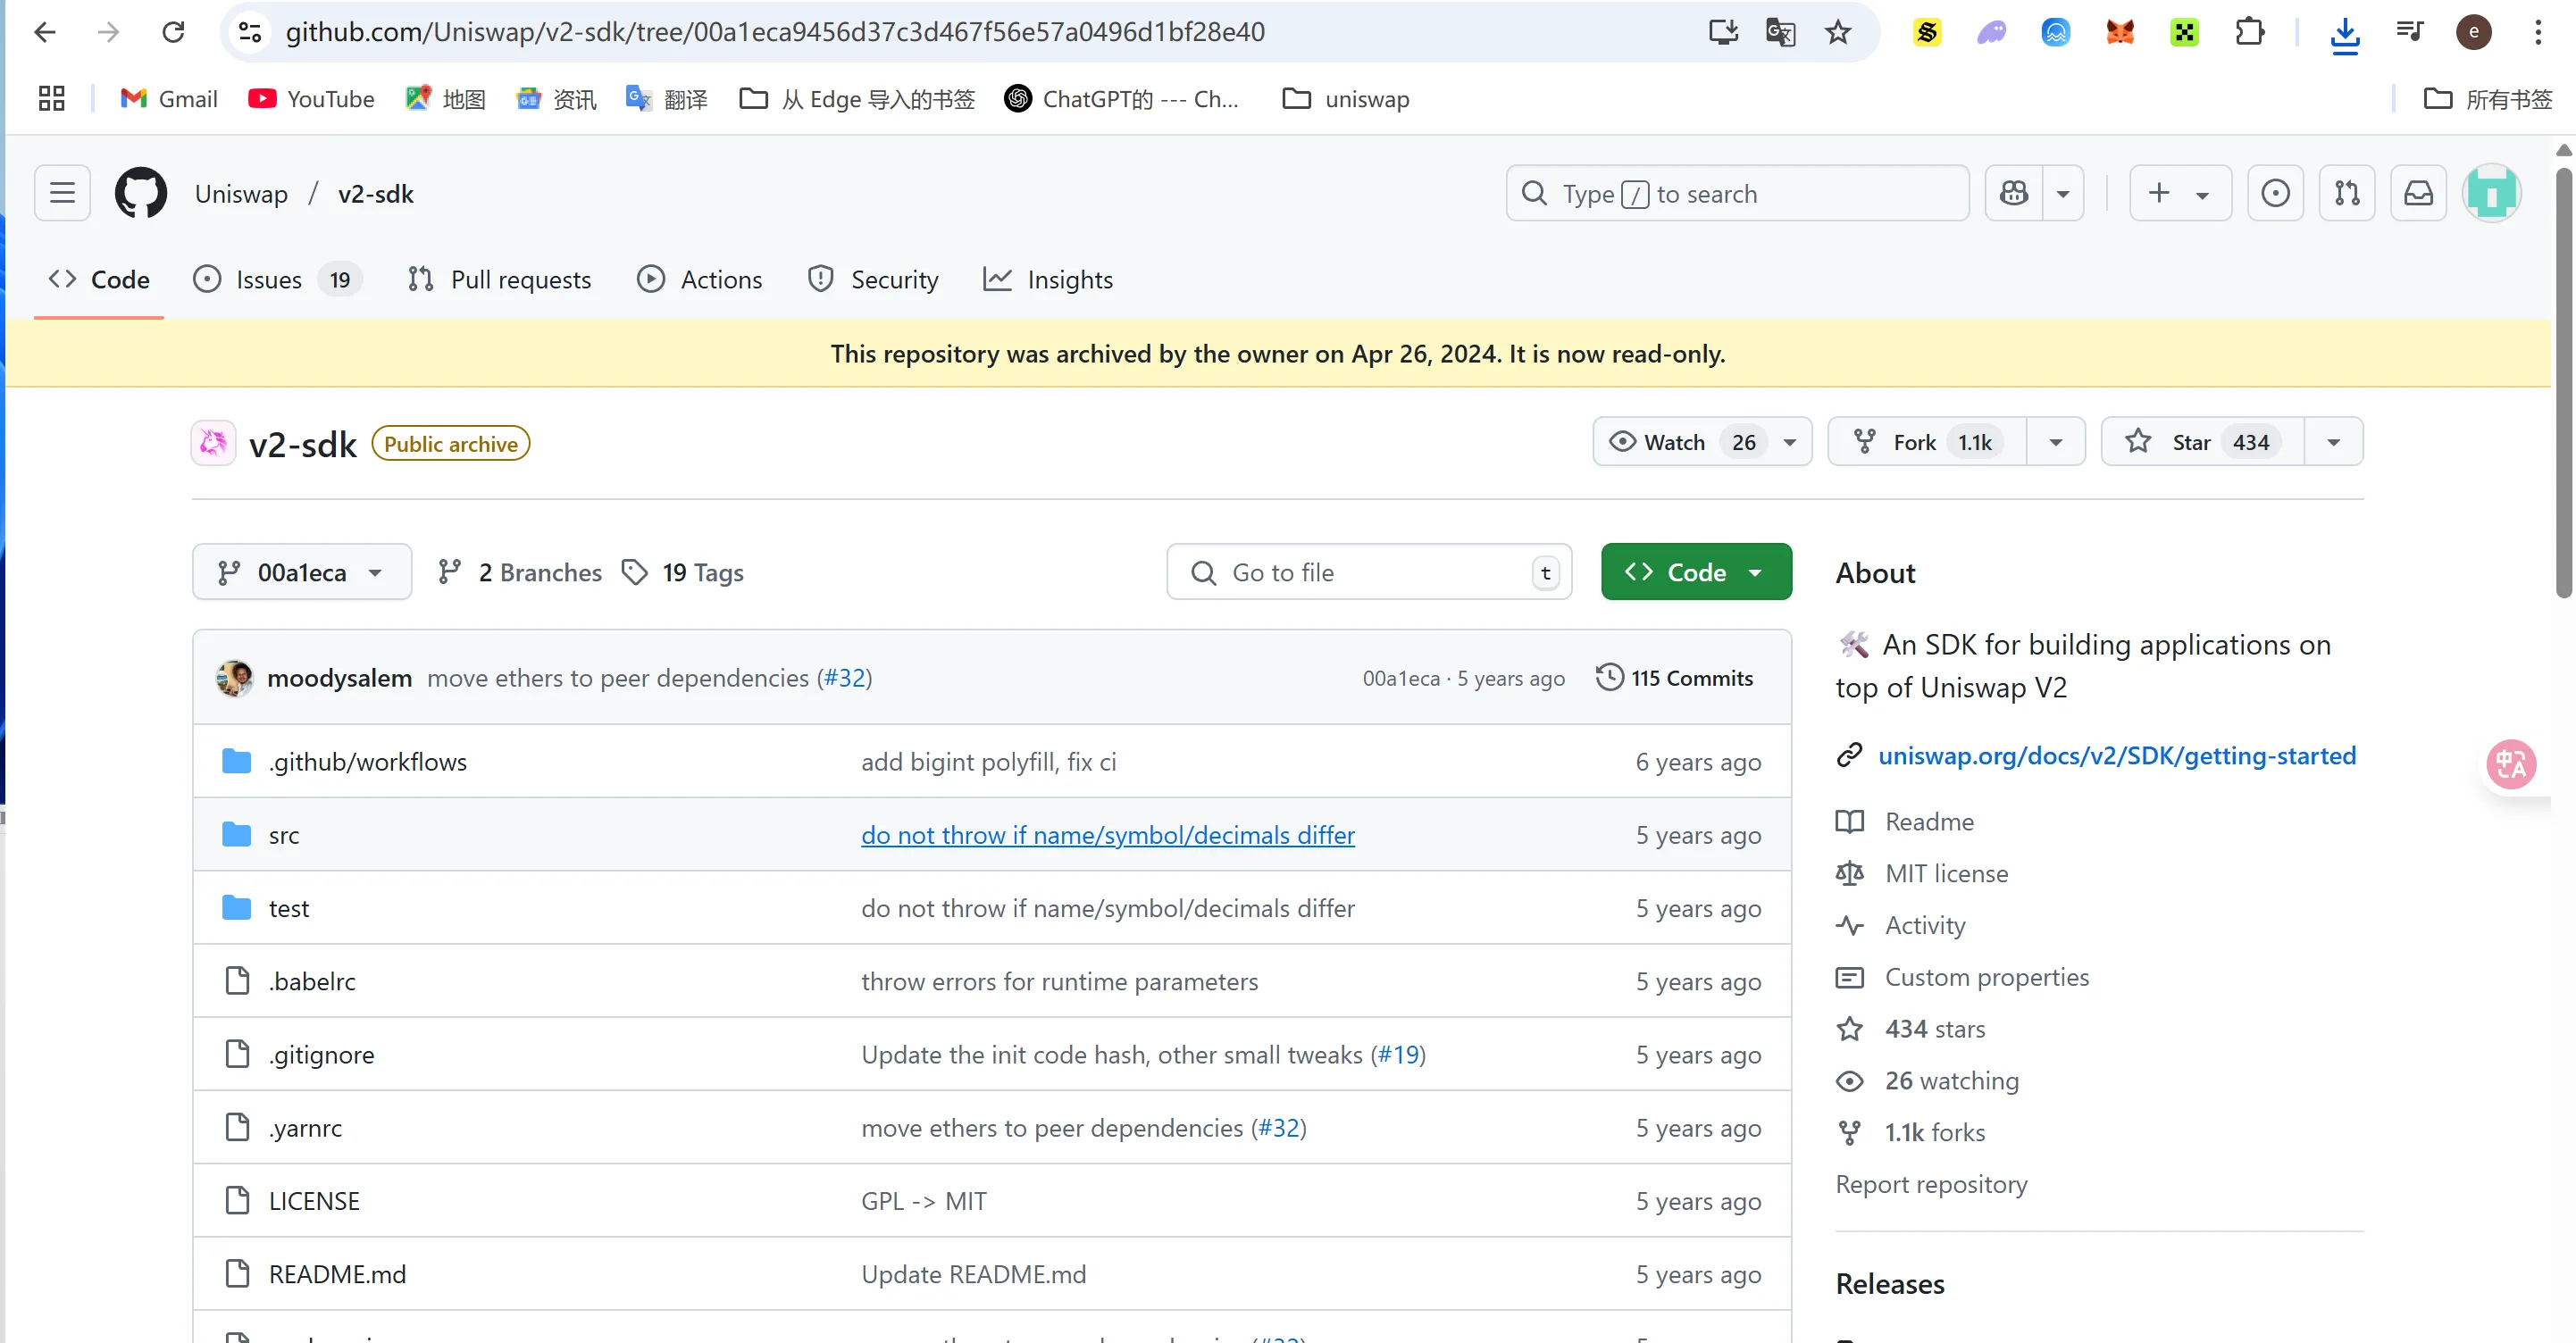Open the Copilot chat icon
This screenshot has height=1343, width=2576.
[2013, 193]
